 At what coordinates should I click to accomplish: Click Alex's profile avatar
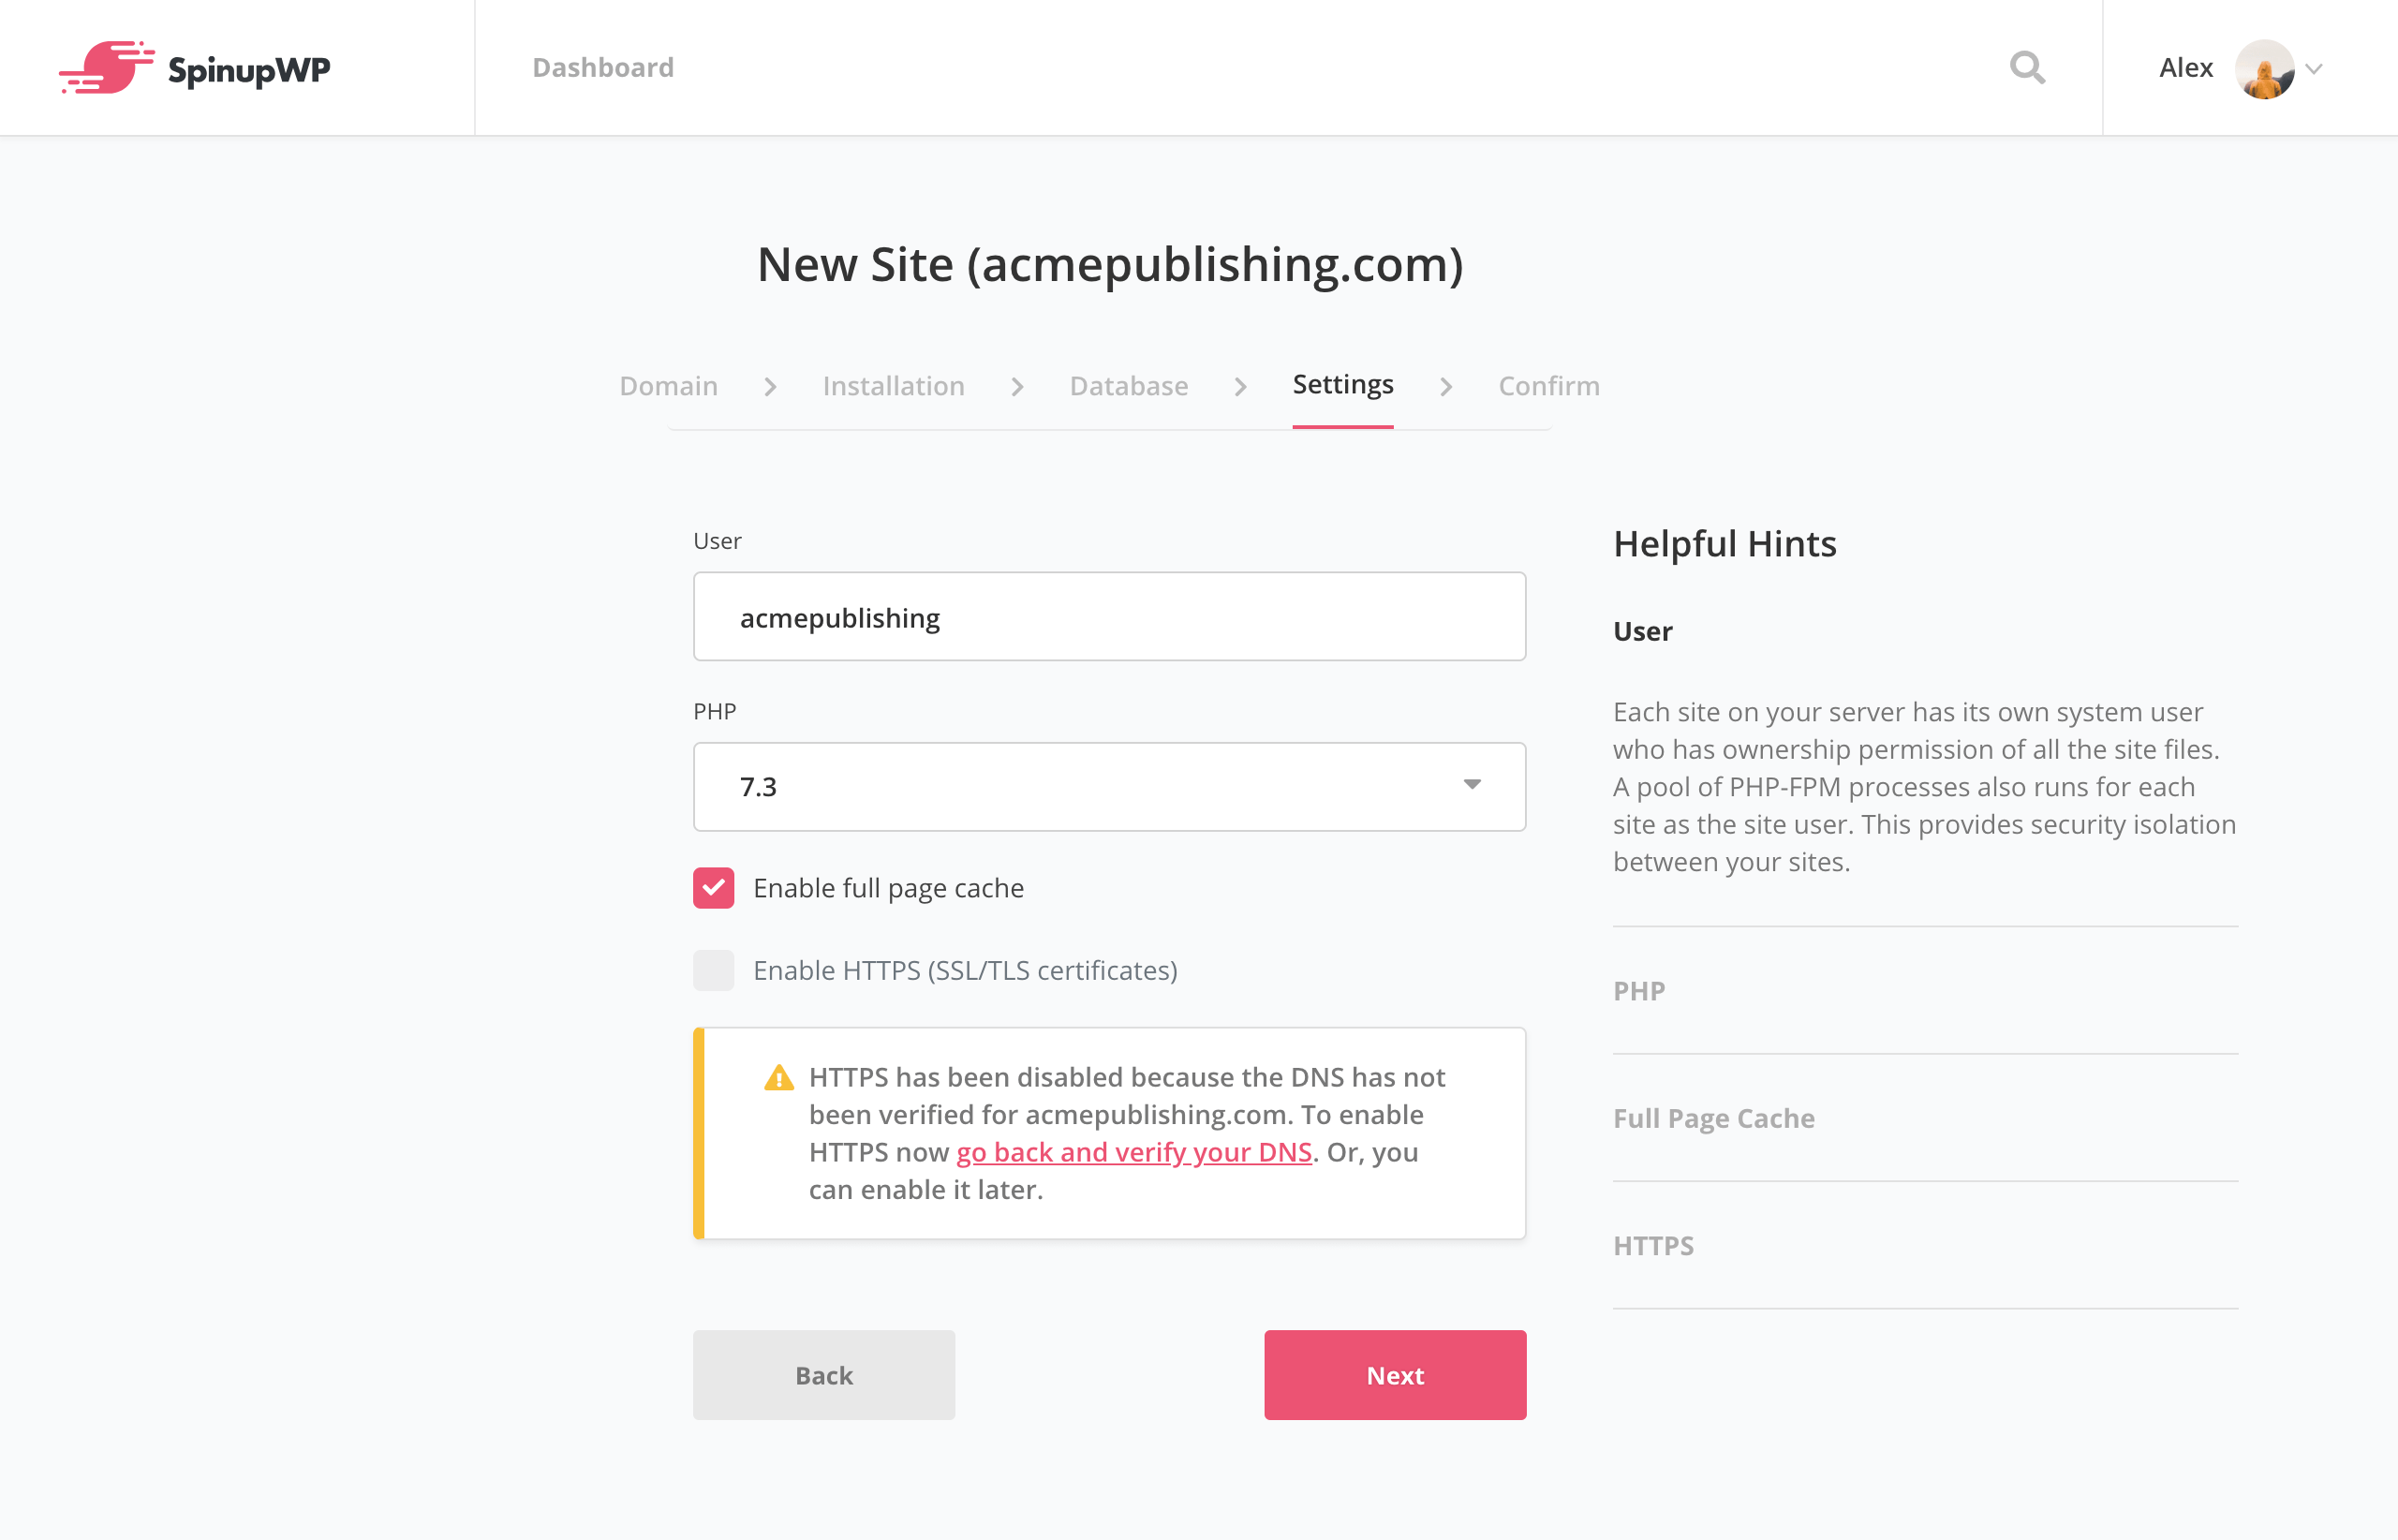[2264, 68]
